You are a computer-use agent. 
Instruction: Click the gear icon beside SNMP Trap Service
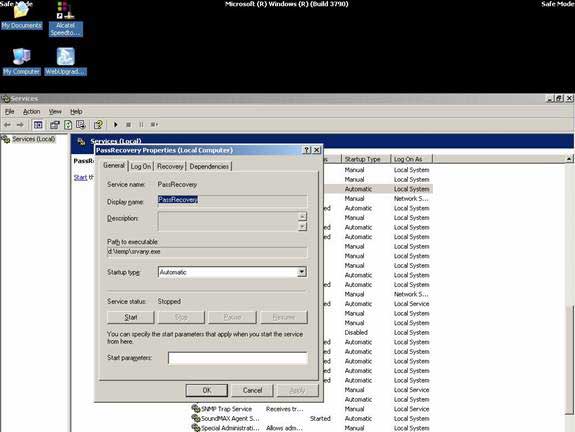click(x=195, y=409)
